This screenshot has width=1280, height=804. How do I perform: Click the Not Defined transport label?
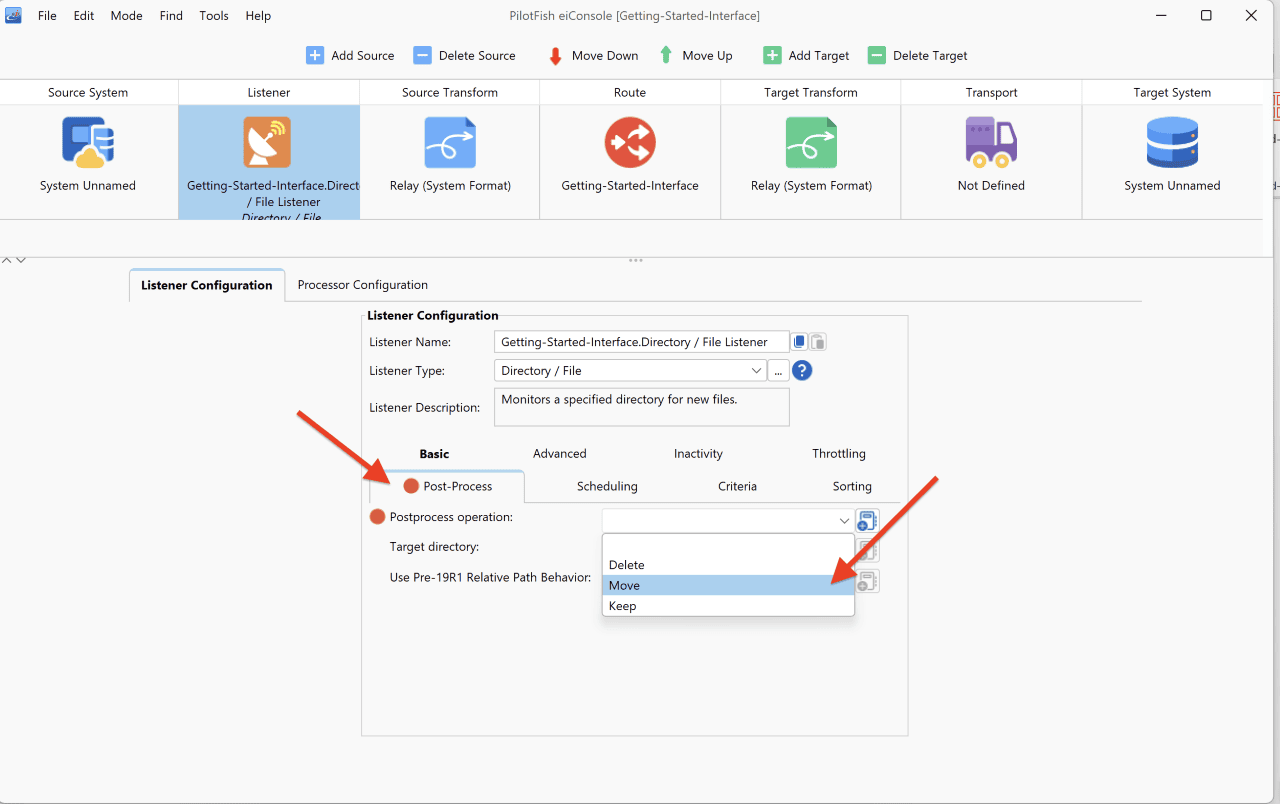pyautogui.click(x=991, y=186)
